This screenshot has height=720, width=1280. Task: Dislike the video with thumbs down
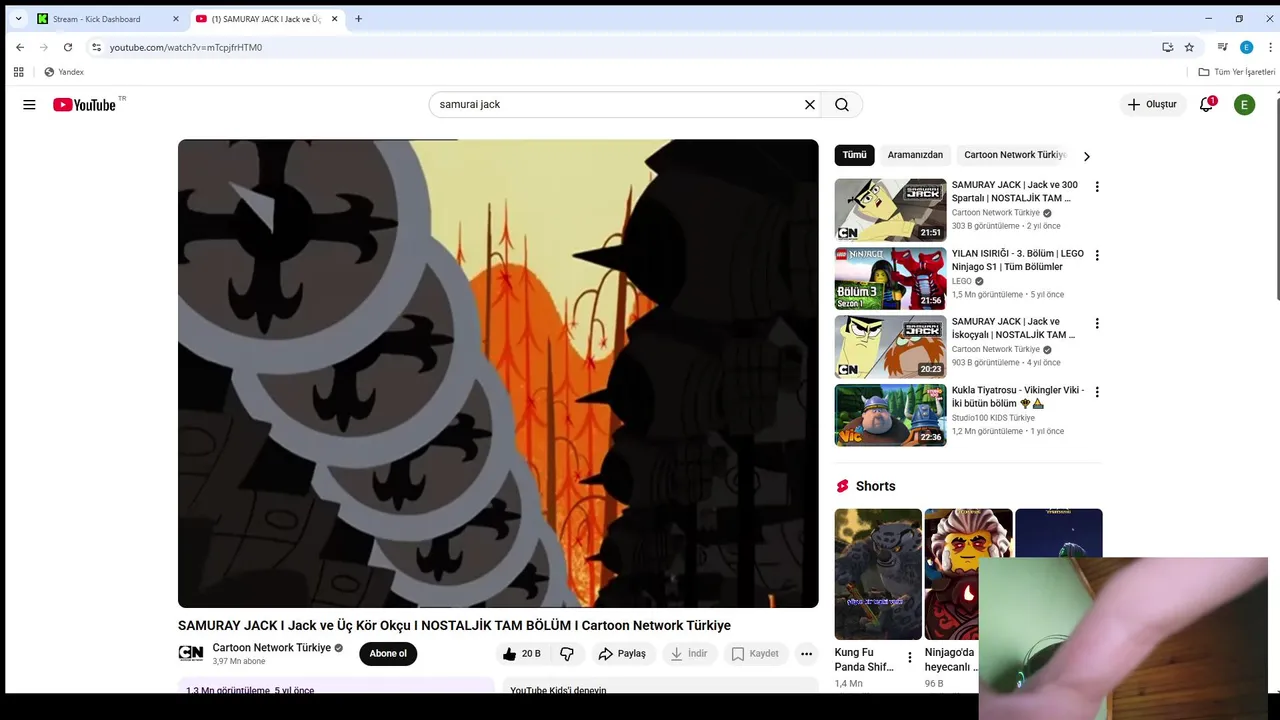(567, 654)
